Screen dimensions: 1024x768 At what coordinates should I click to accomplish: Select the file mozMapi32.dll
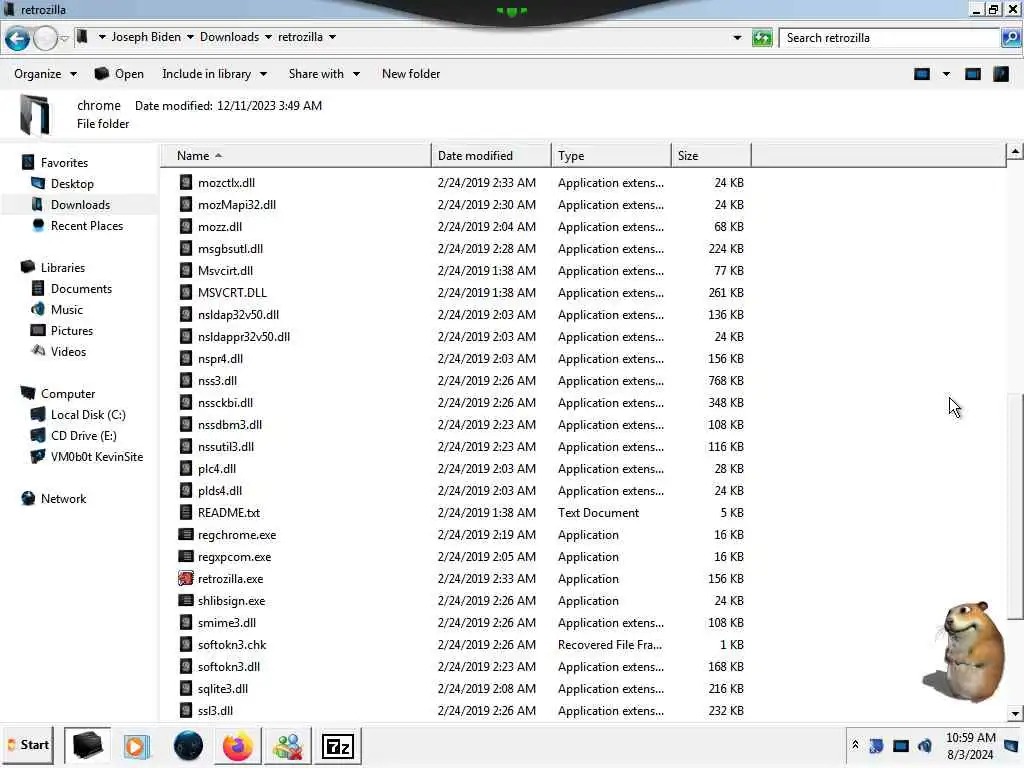(x=236, y=204)
